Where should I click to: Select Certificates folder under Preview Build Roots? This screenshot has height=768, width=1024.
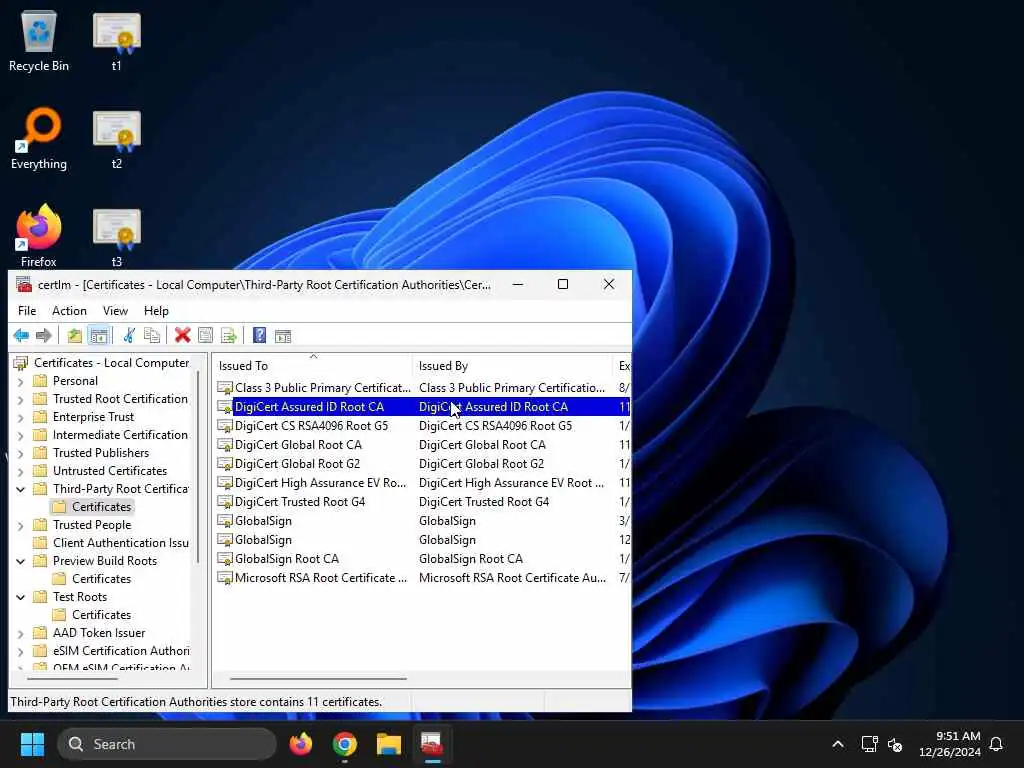click(x=101, y=579)
